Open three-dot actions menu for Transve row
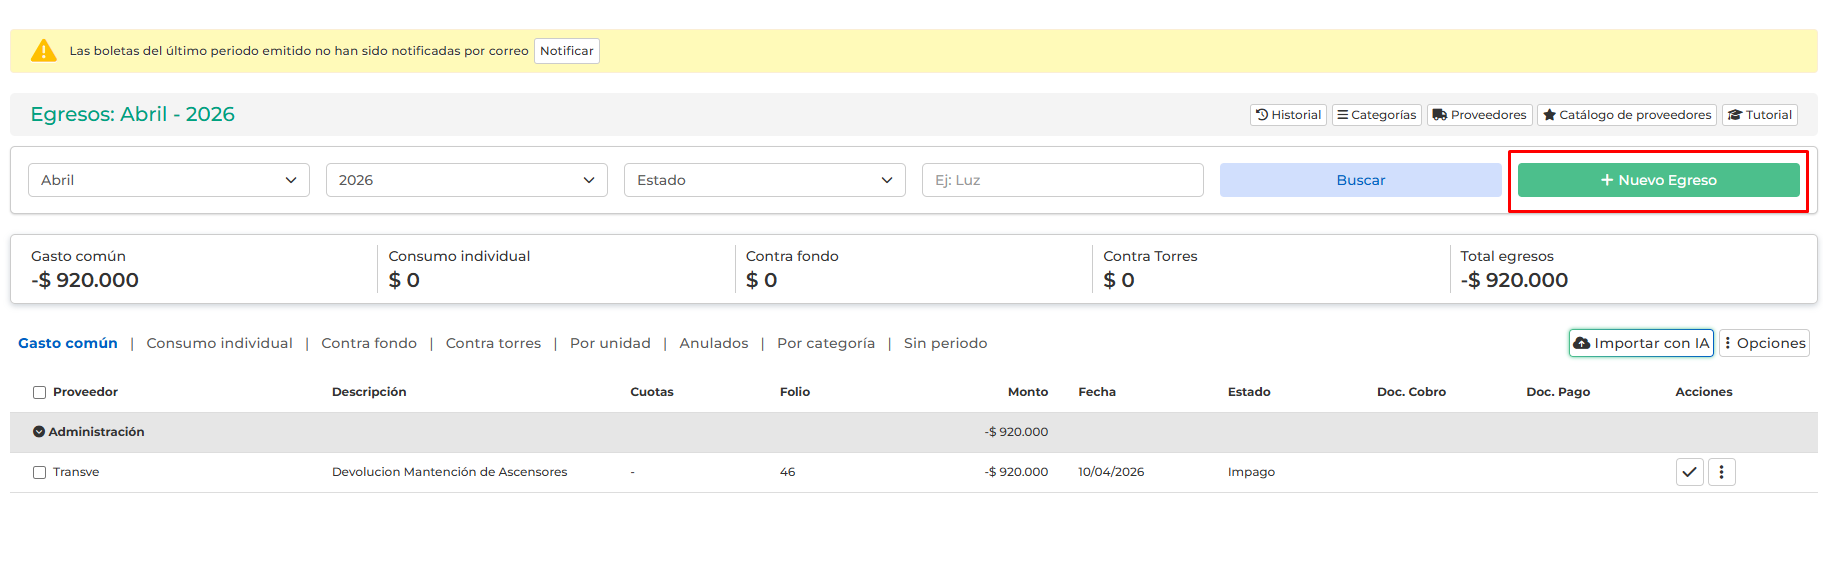Viewport: 1823px width, 561px height. pos(1721,472)
